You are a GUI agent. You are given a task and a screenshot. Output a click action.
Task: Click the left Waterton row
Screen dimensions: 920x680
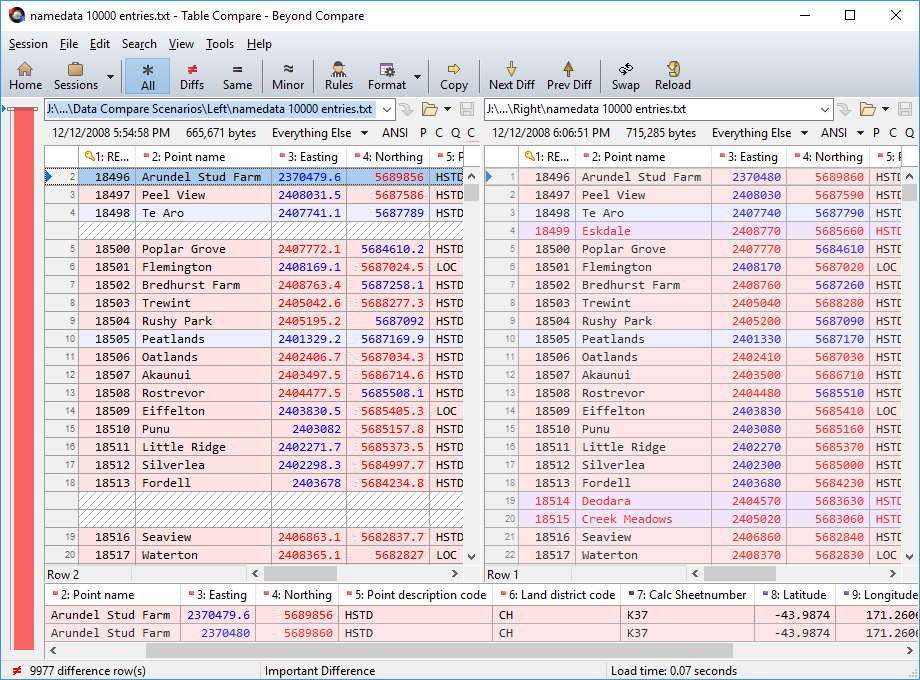coord(254,555)
